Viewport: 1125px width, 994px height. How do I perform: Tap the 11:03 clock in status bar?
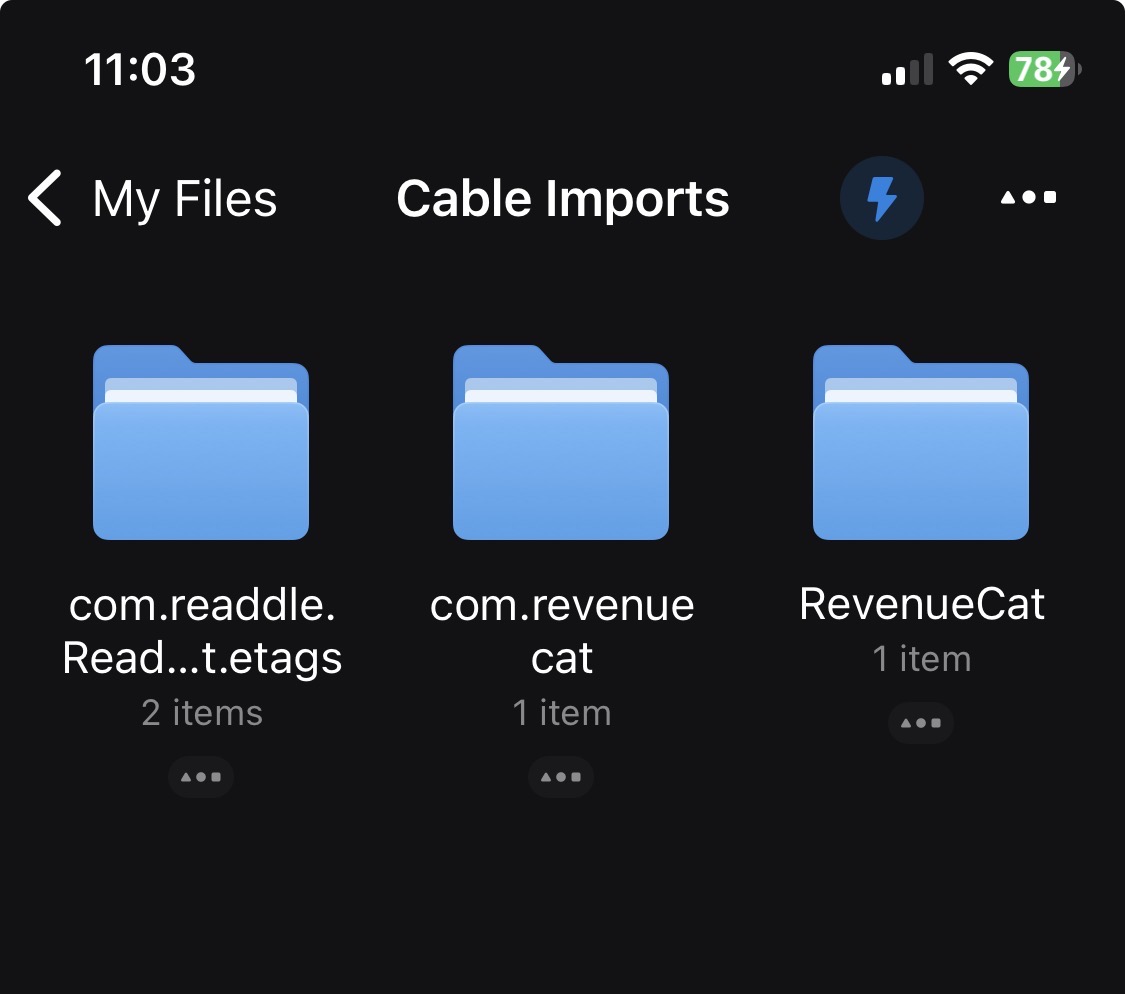(140, 70)
